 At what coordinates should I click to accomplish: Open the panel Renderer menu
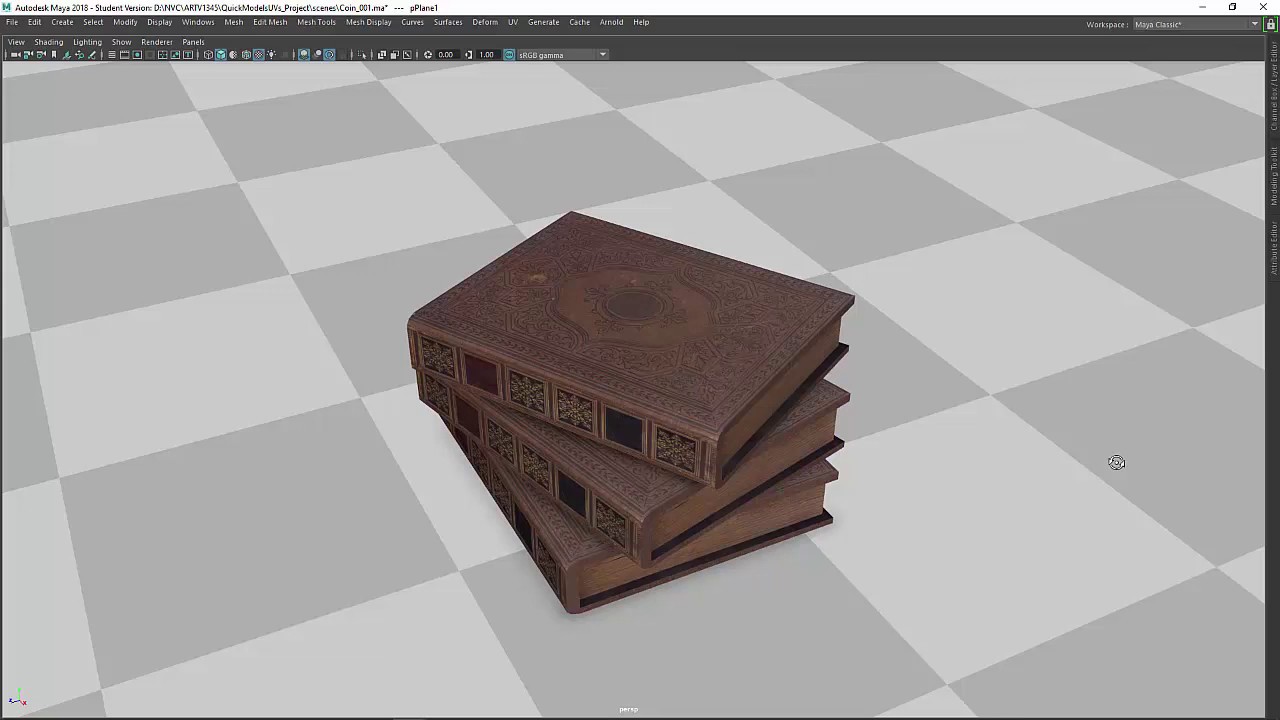(157, 42)
